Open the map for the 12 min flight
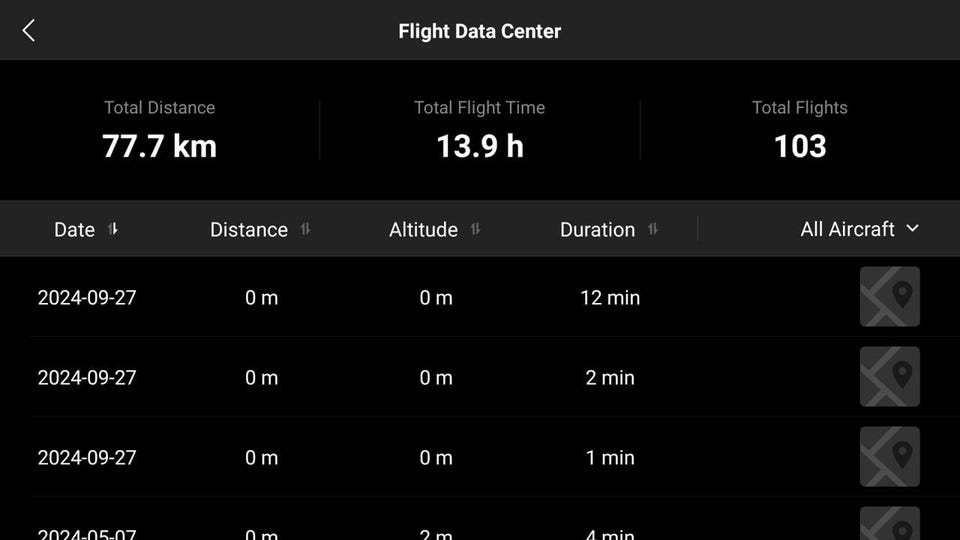The width and height of the screenshot is (960, 540). coord(889,297)
